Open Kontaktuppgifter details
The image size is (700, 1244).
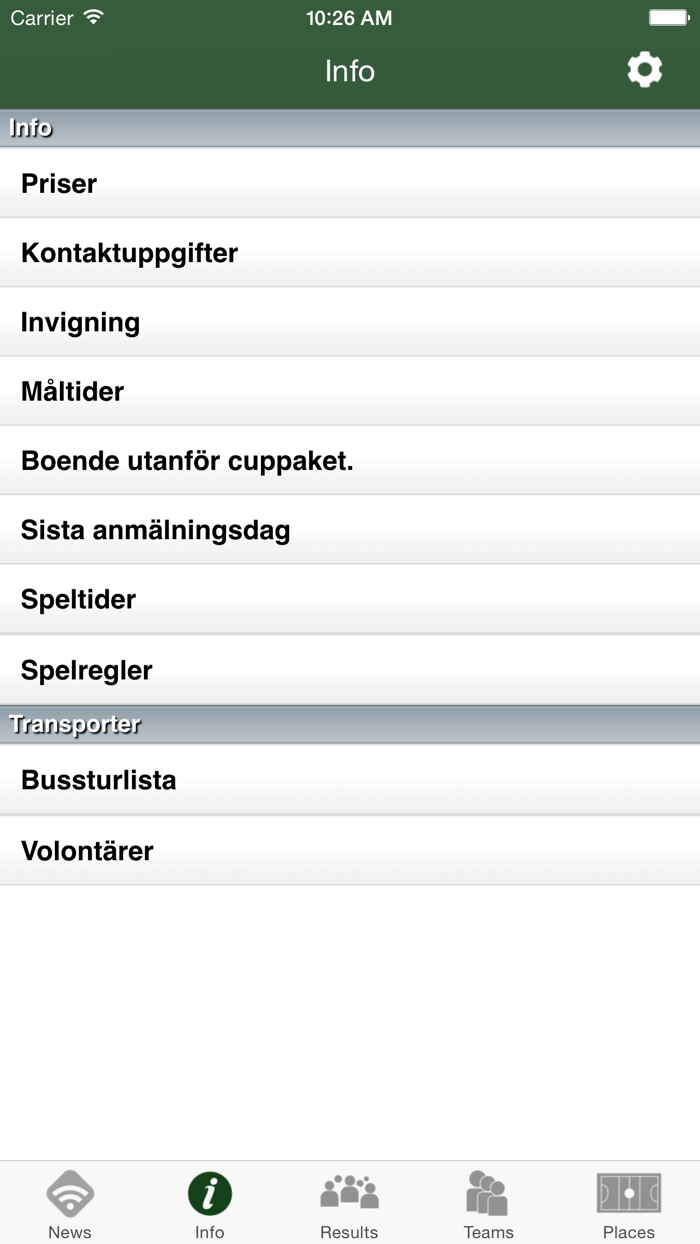(350, 252)
